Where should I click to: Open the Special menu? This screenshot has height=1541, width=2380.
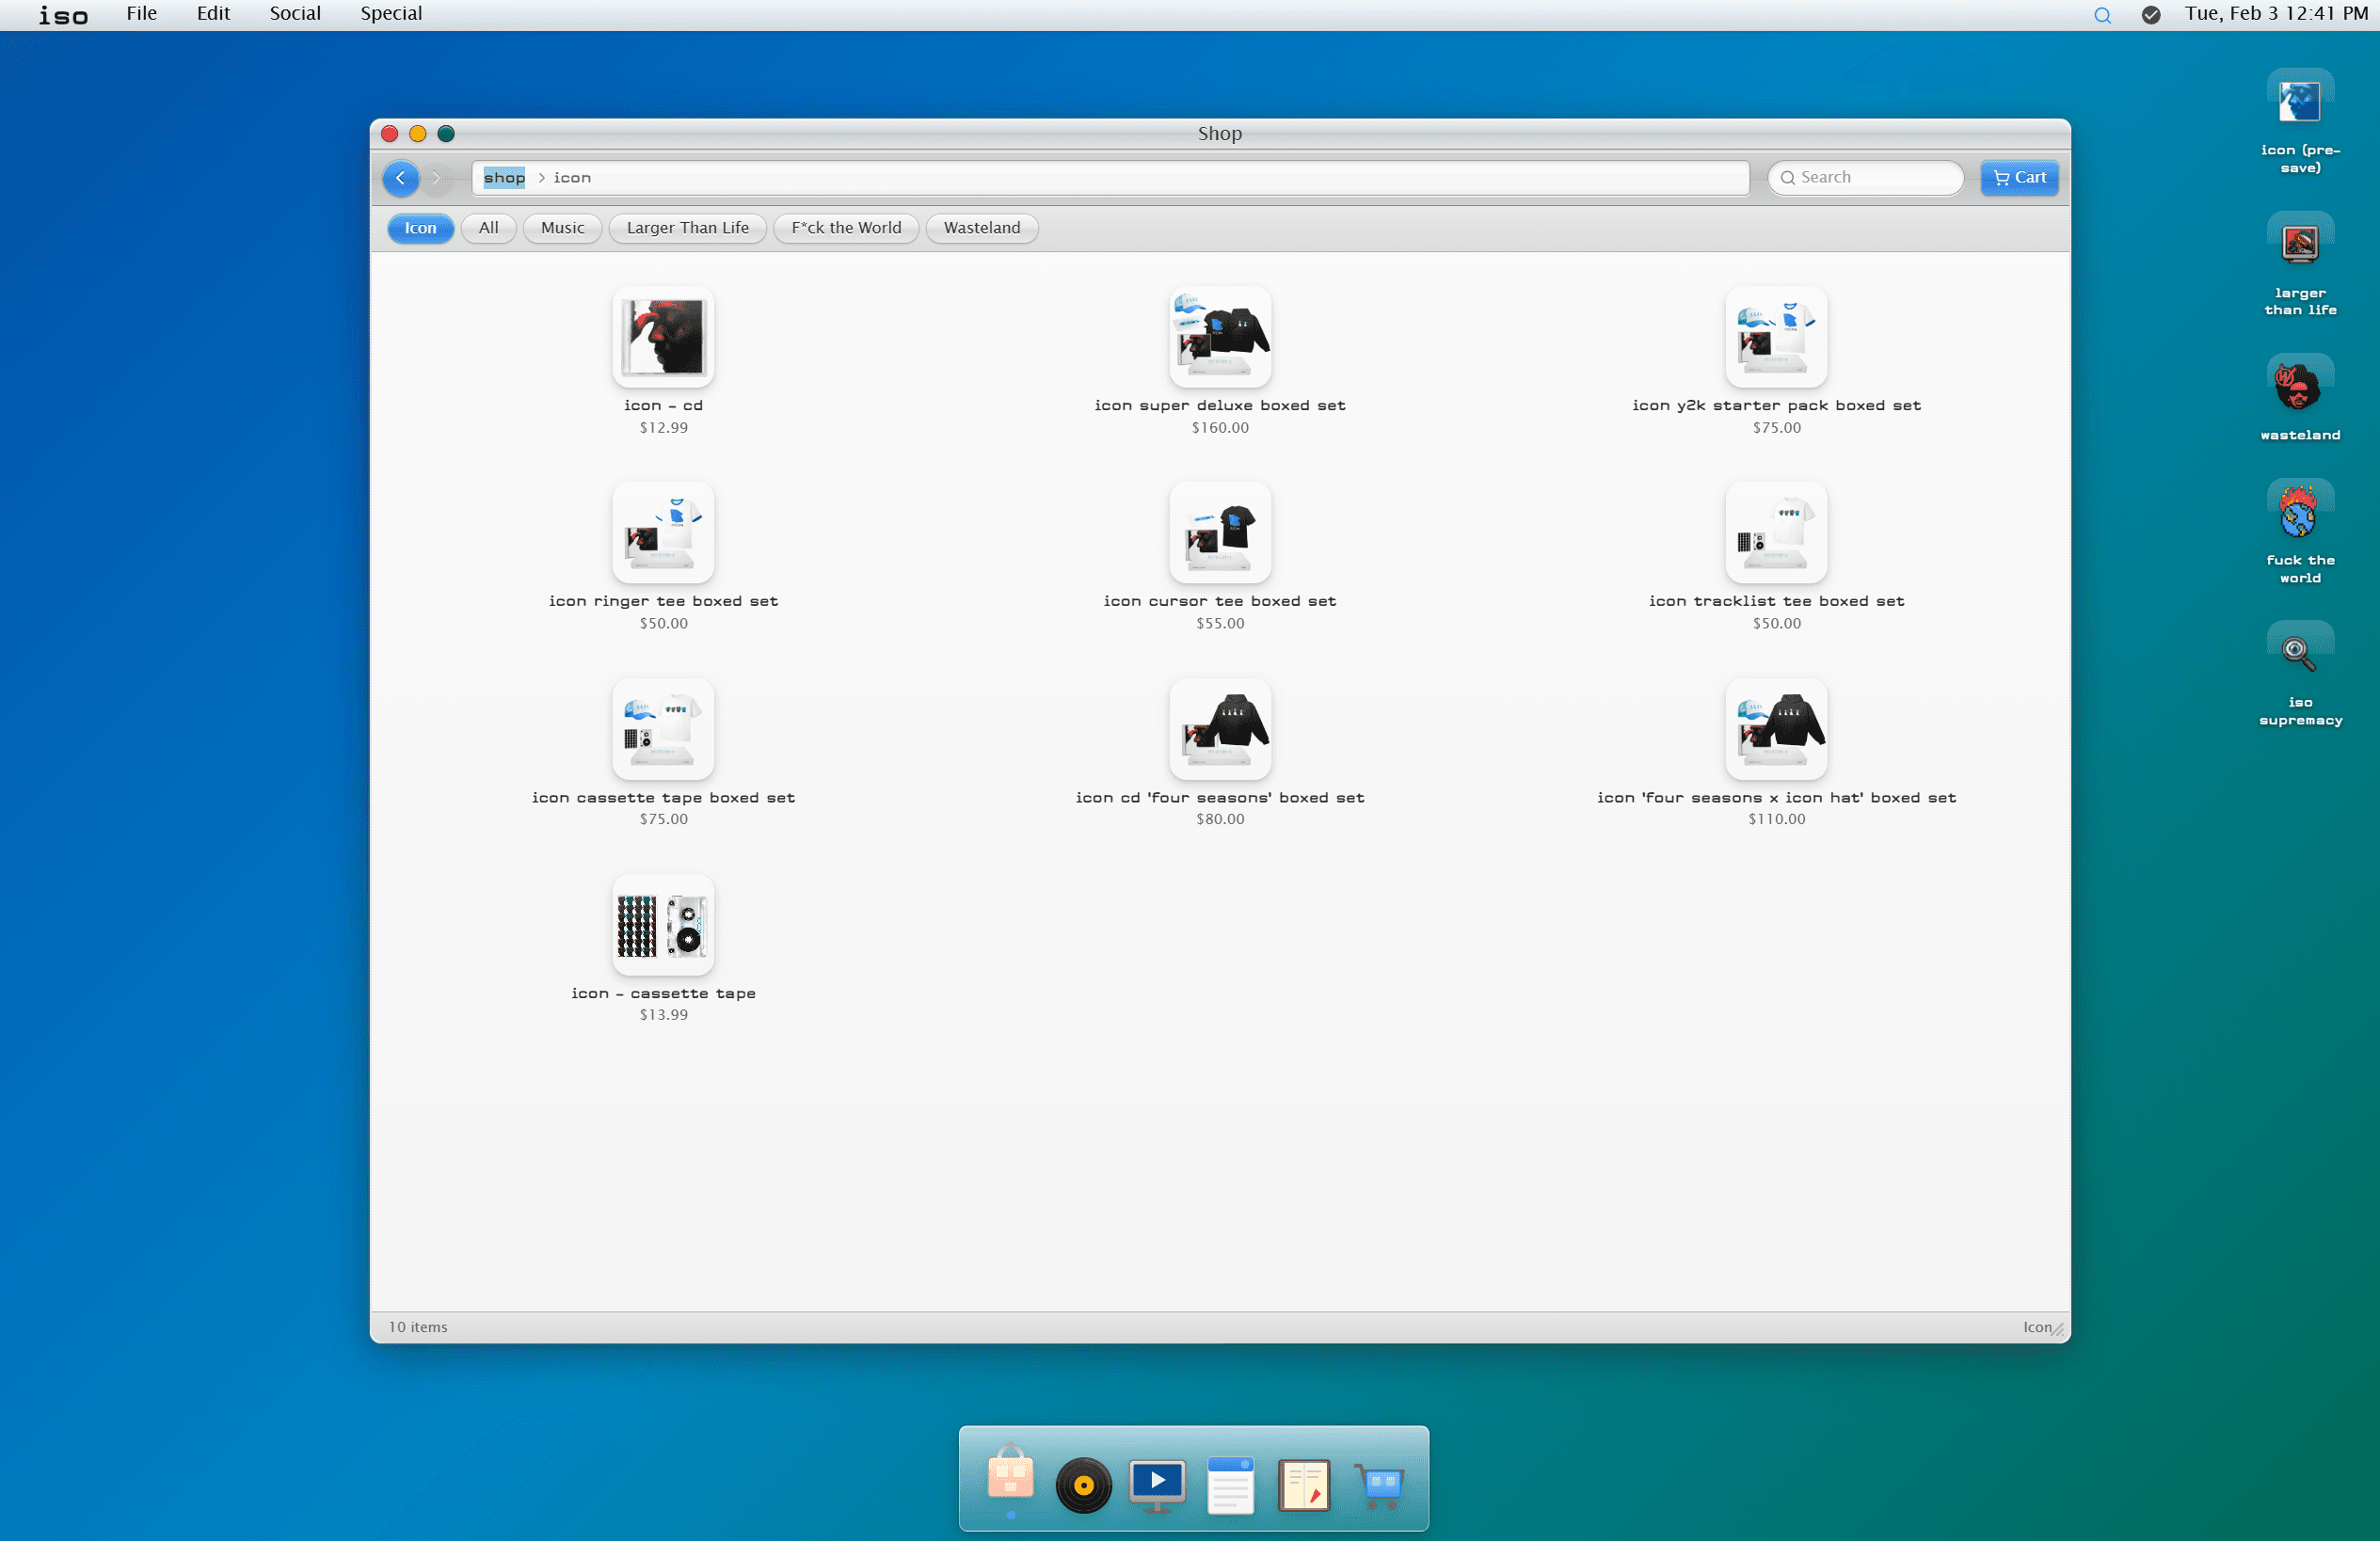[391, 14]
